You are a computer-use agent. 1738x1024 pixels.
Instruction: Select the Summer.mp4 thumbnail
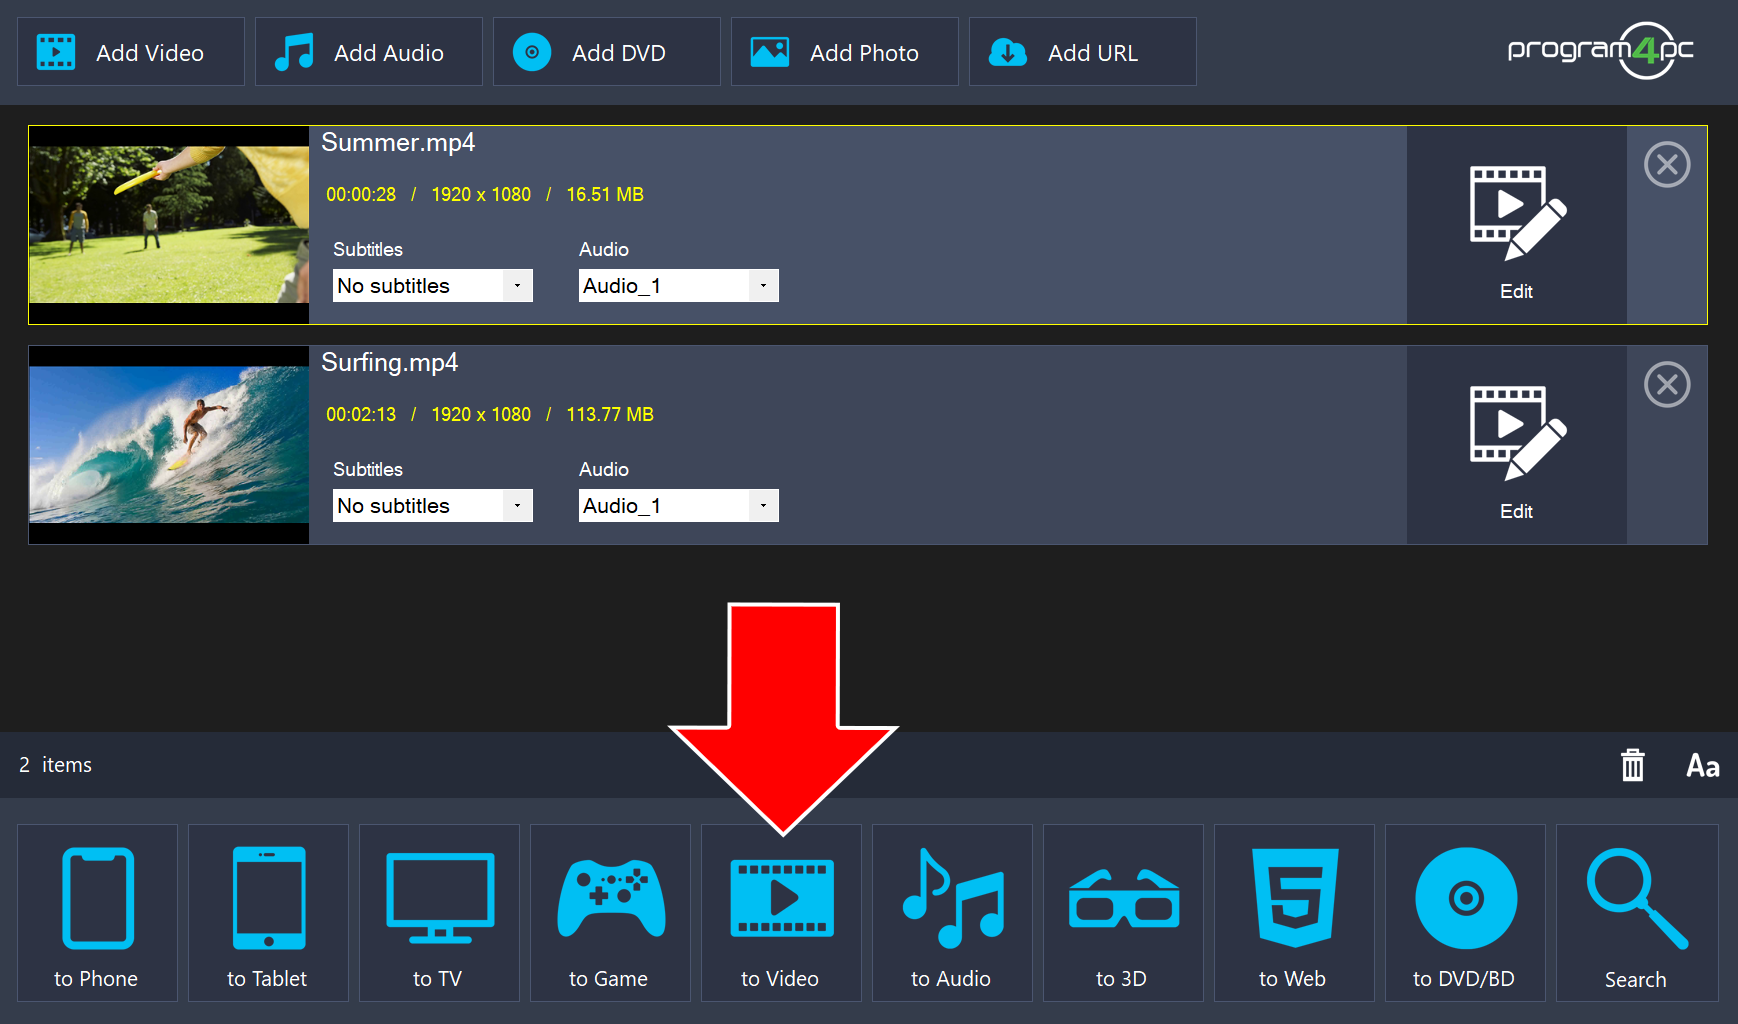click(x=169, y=225)
